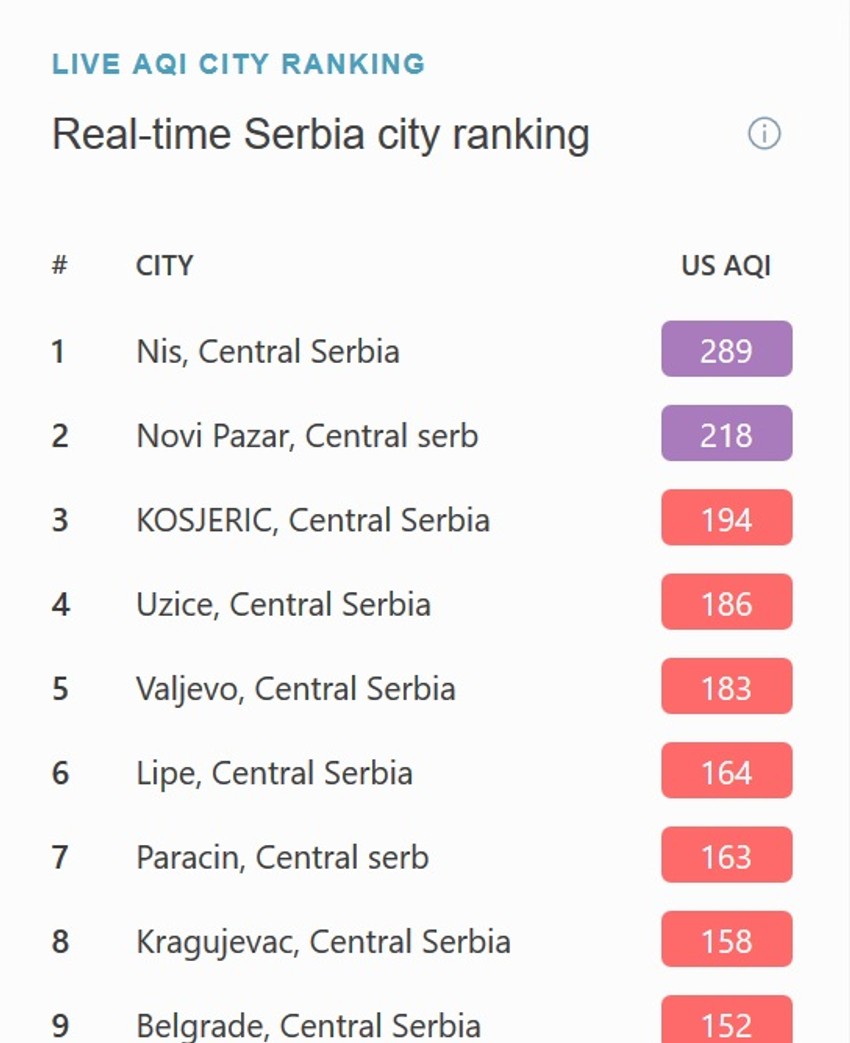Click the purple 289 AQI badge for Nis
This screenshot has height=1043, width=850.
pos(726,350)
